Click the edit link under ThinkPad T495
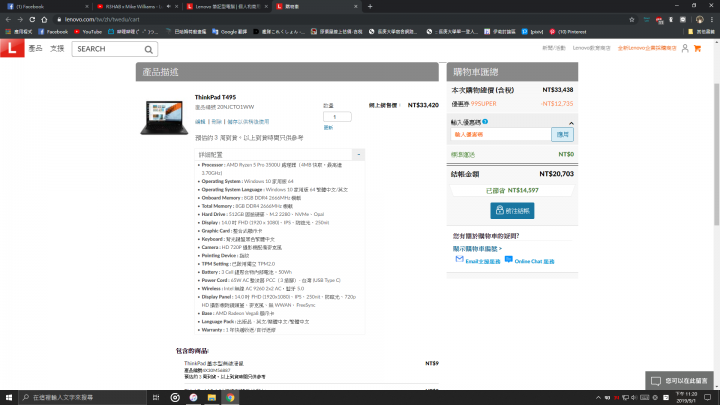This screenshot has width=720, height=405. (x=200, y=122)
